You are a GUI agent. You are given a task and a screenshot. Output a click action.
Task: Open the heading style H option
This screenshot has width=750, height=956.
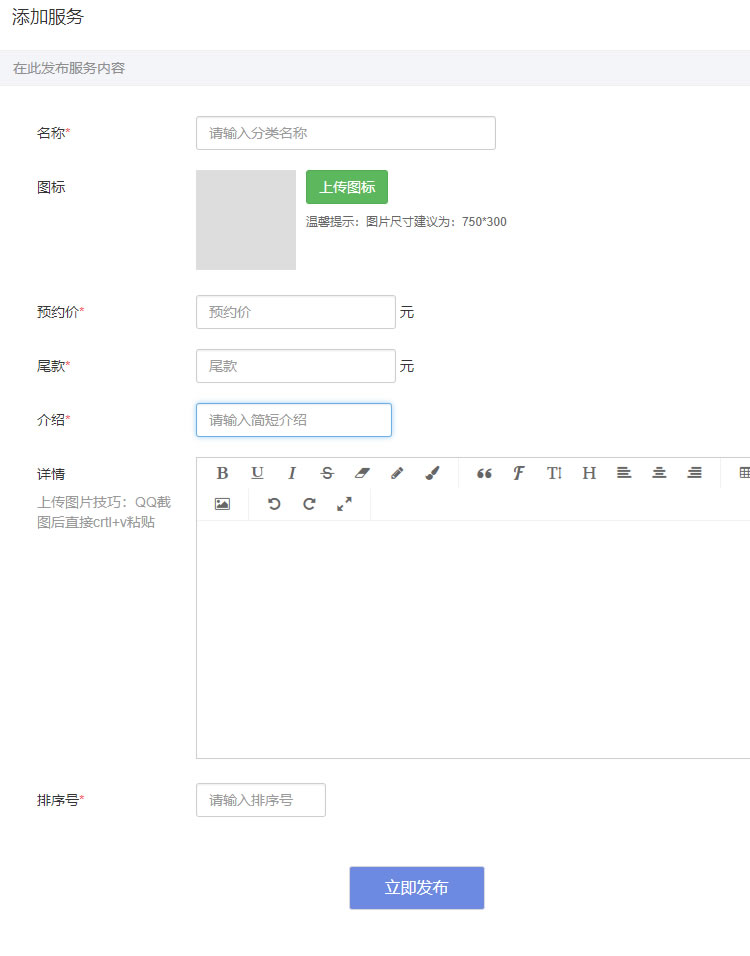point(589,473)
